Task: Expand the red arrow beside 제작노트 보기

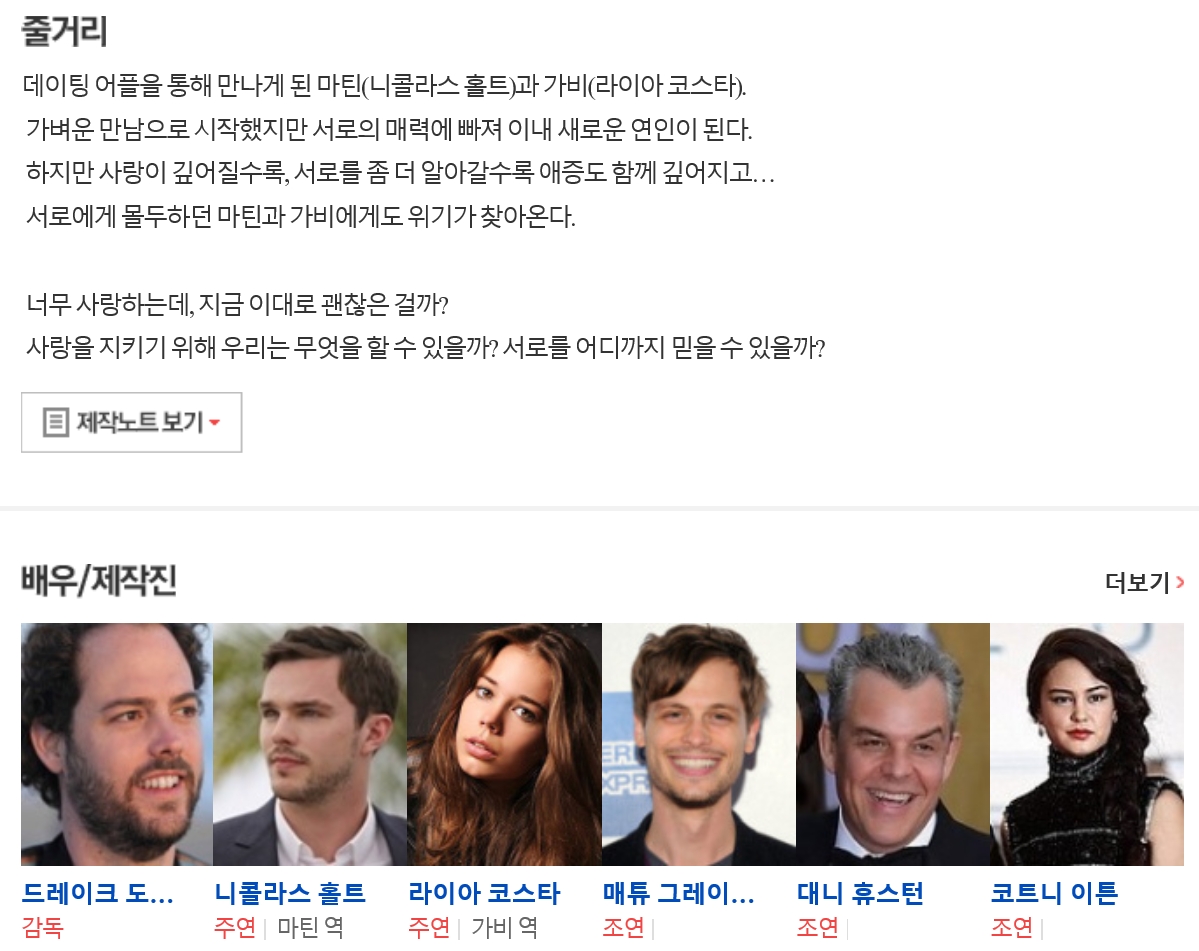Action: pyautogui.click(x=214, y=423)
